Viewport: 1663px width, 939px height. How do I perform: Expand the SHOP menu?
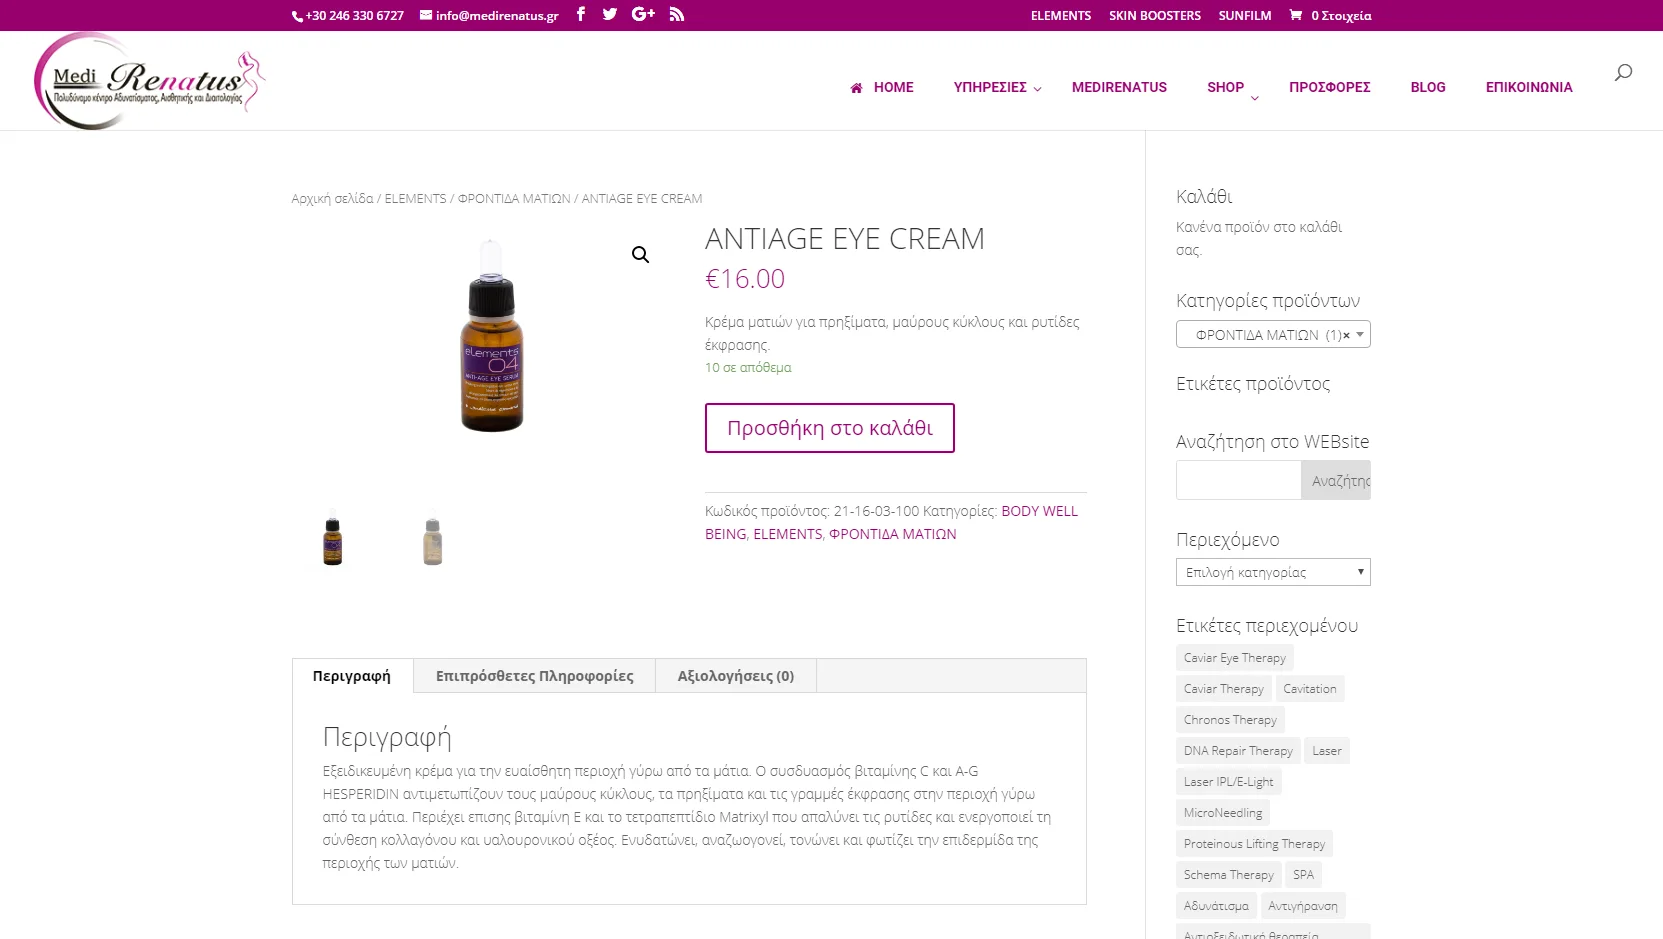pos(1232,88)
